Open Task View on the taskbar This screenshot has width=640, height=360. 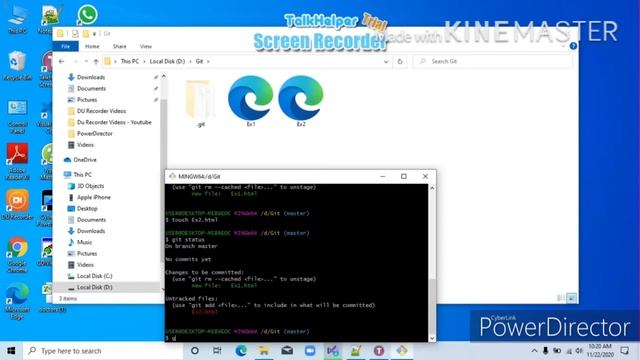point(217,351)
